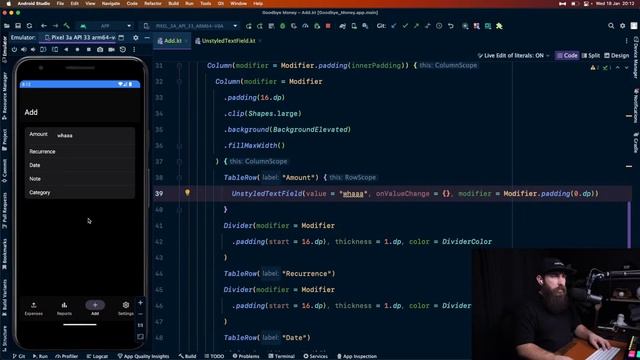Tap Reports tab in emulator app

tap(64, 308)
